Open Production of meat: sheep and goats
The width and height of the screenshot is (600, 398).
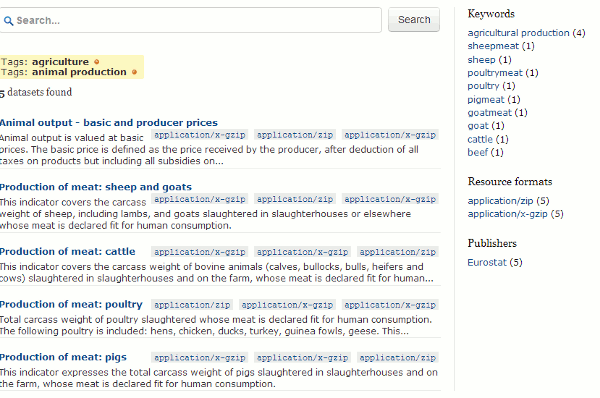pos(96,187)
